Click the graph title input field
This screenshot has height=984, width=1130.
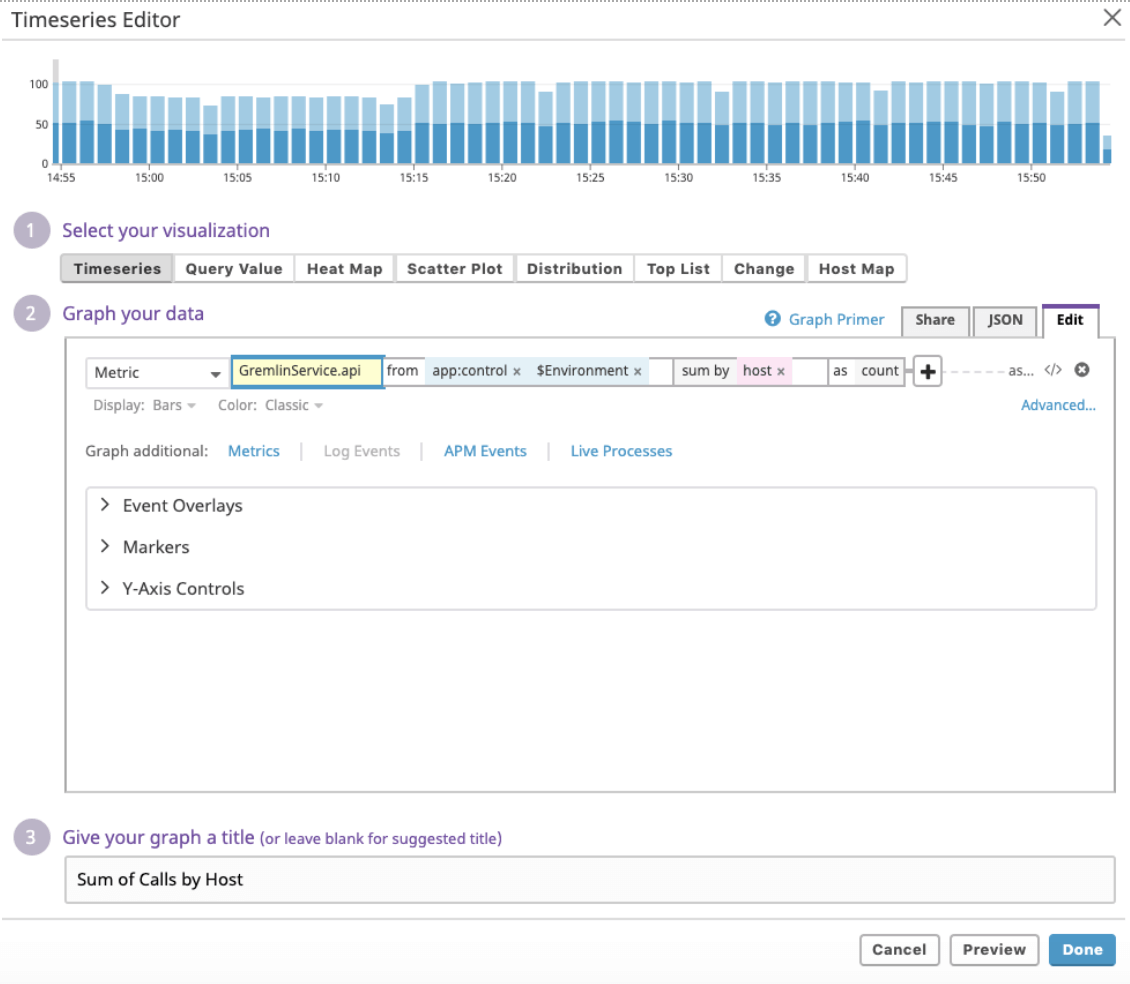click(590, 879)
